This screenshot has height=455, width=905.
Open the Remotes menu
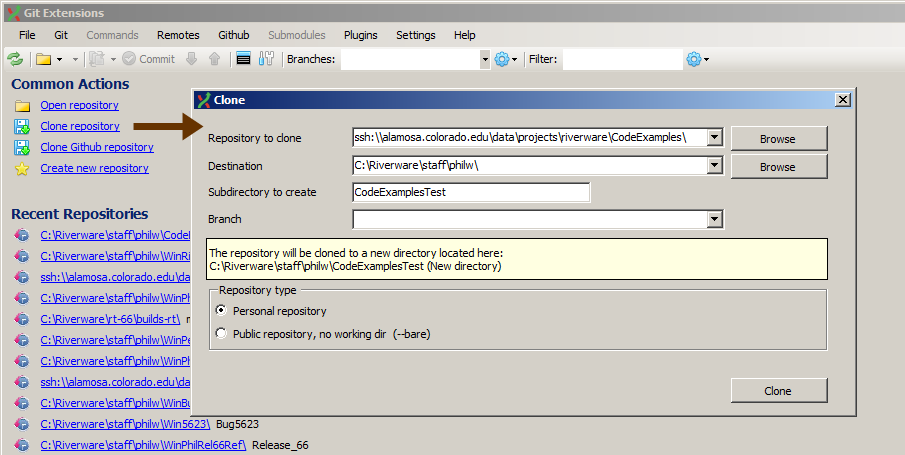tap(178, 35)
